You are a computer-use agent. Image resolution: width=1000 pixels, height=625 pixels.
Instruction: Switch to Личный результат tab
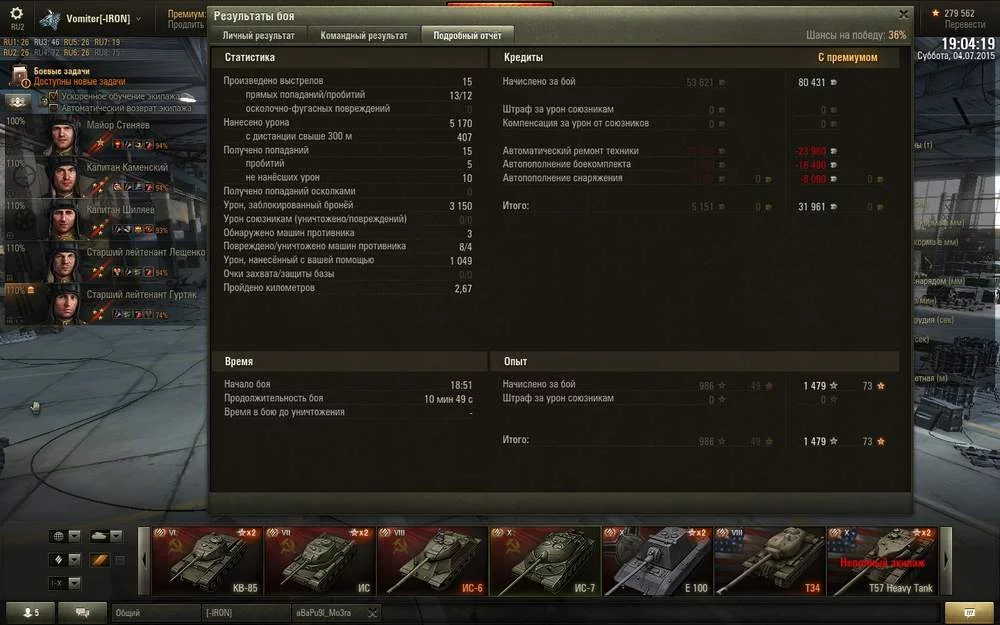click(x=258, y=36)
